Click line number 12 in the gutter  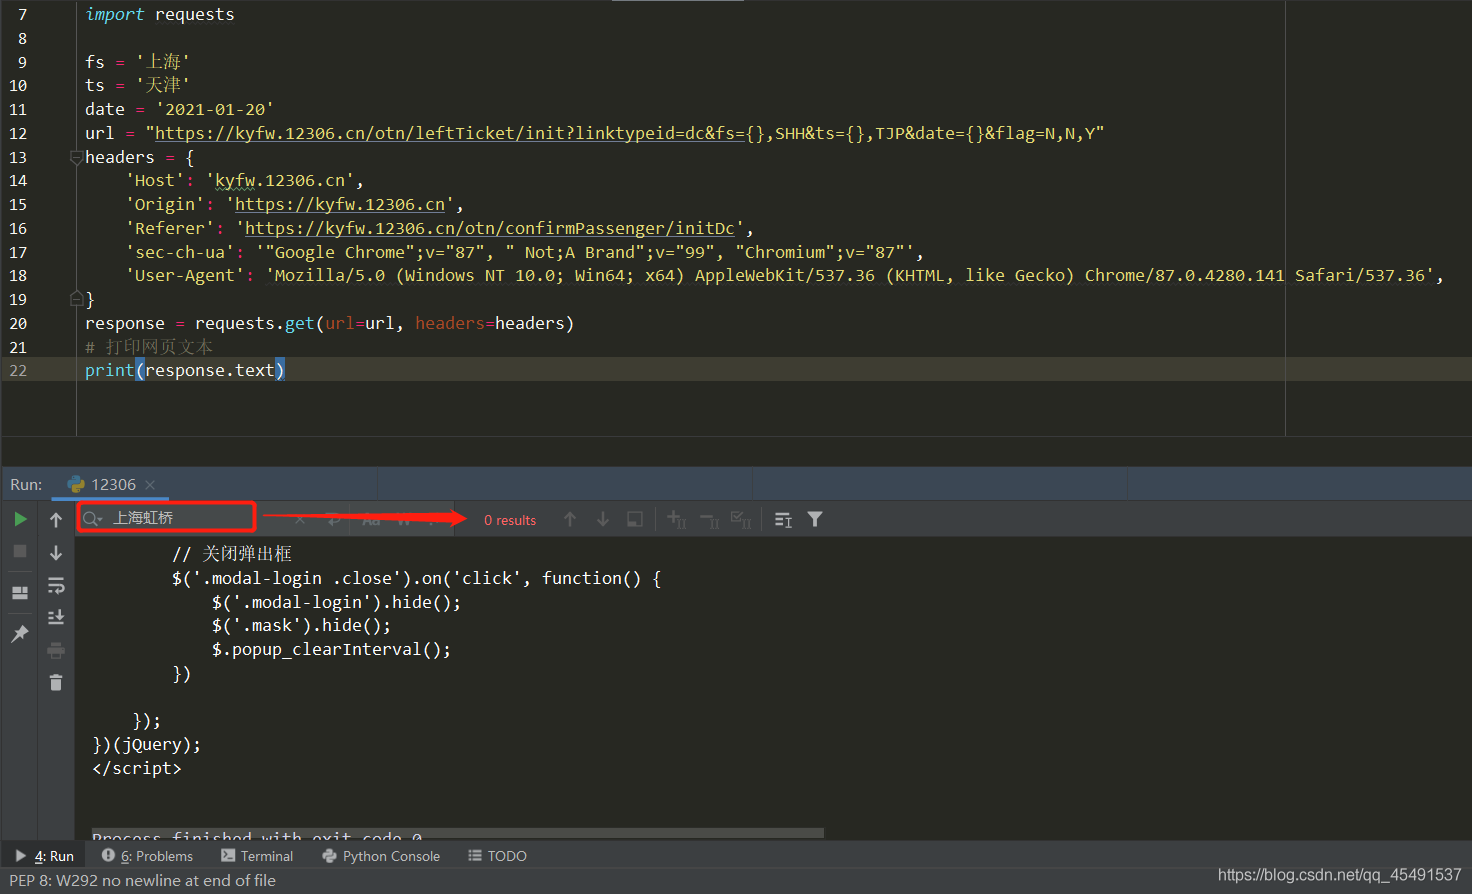[x=18, y=133]
